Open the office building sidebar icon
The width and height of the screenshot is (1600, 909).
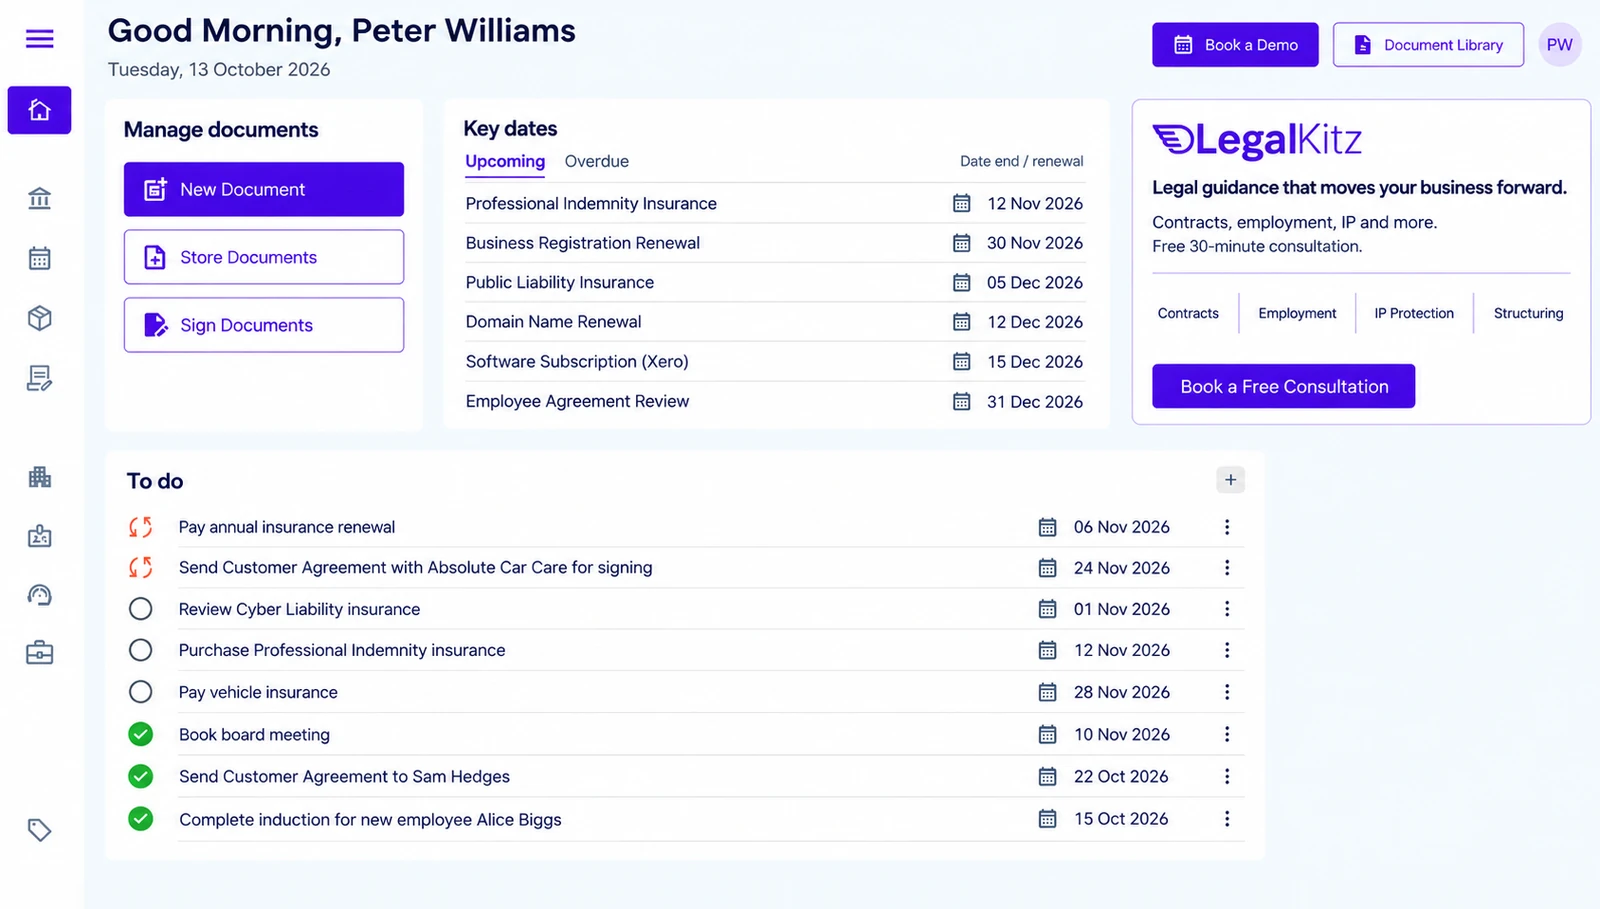click(x=40, y=477)
